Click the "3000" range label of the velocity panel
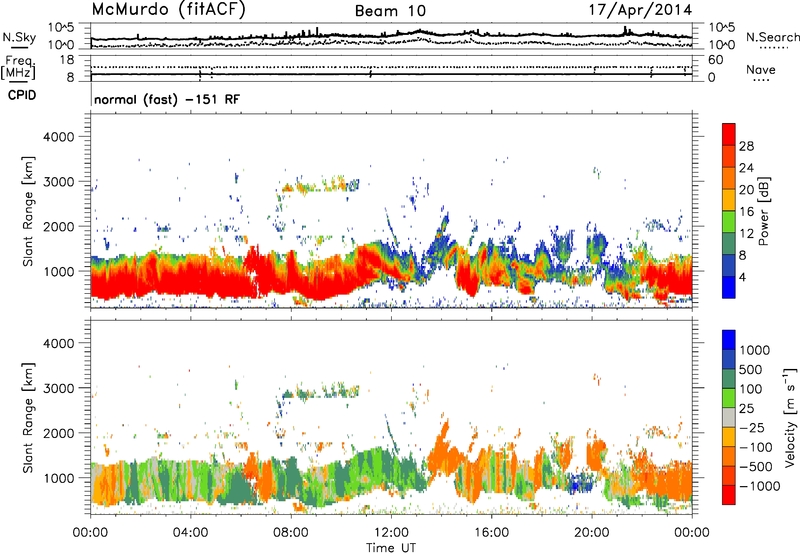Image resolution: width=800 pixels, height=554 pixels. 58,388
